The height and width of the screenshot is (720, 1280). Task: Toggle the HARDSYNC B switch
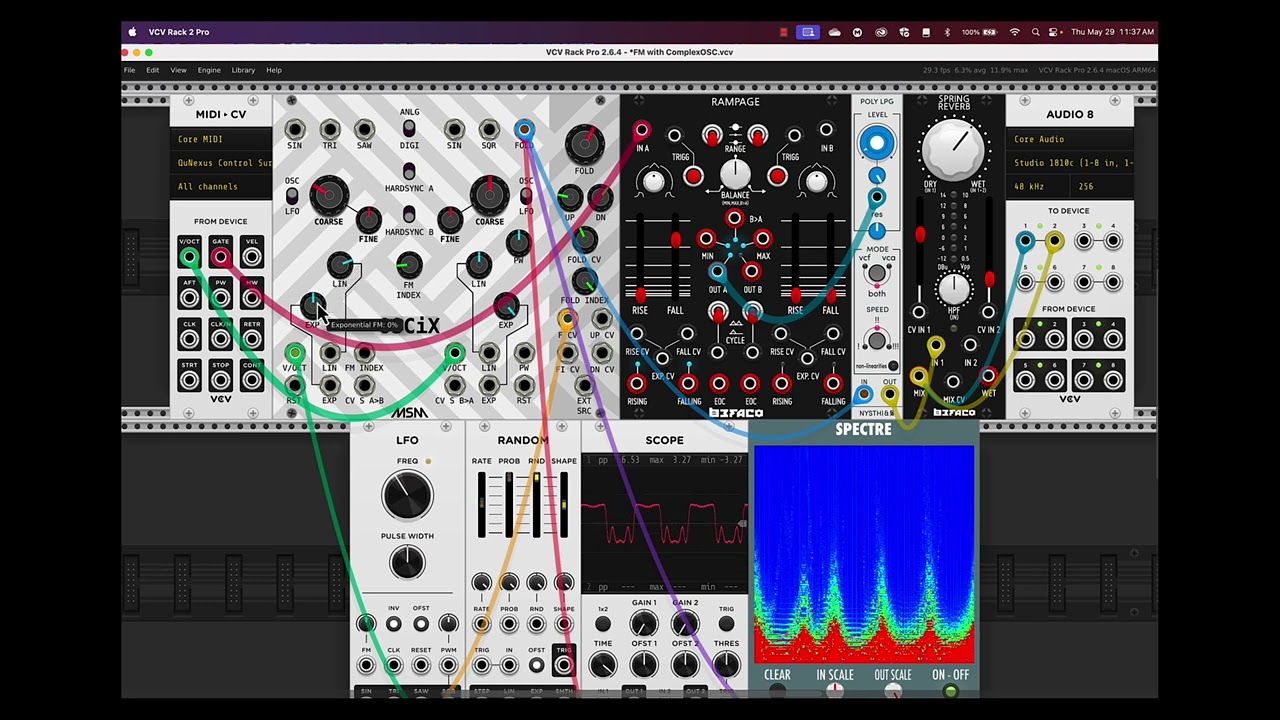[x=408, y=214]
